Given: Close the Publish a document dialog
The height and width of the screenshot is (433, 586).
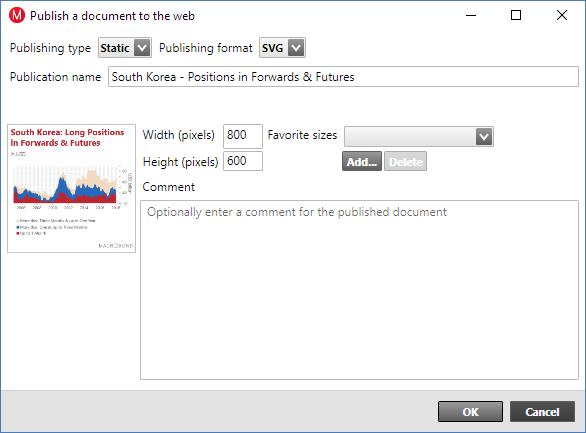Looking at the screenshot, I should (562, 15).
